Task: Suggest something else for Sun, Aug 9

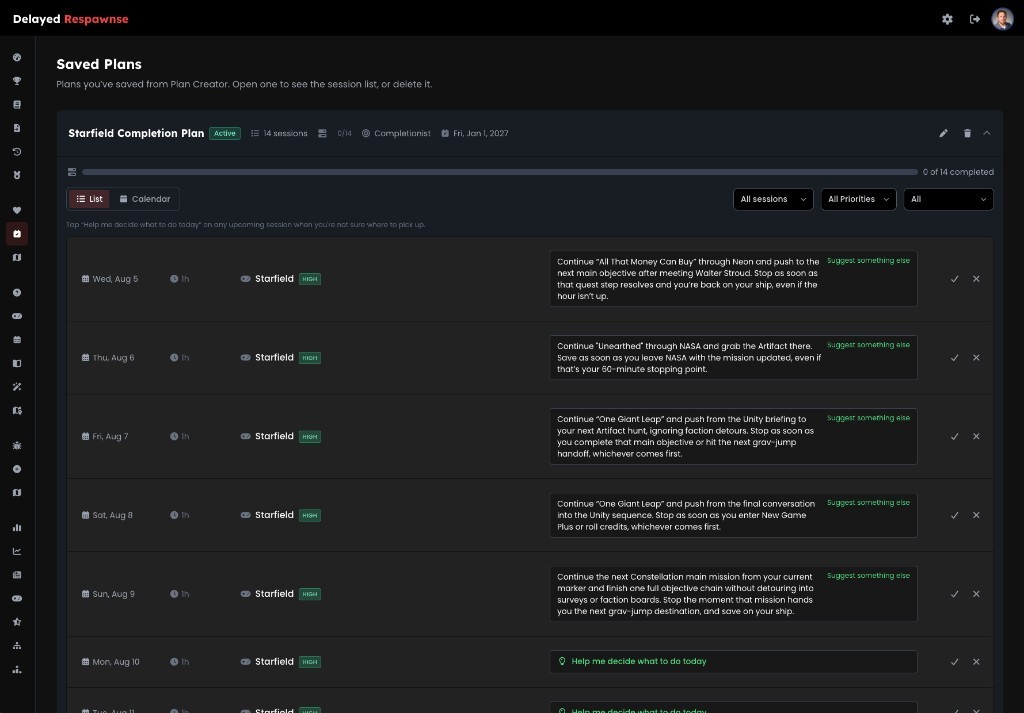Action: click(868, 576)
